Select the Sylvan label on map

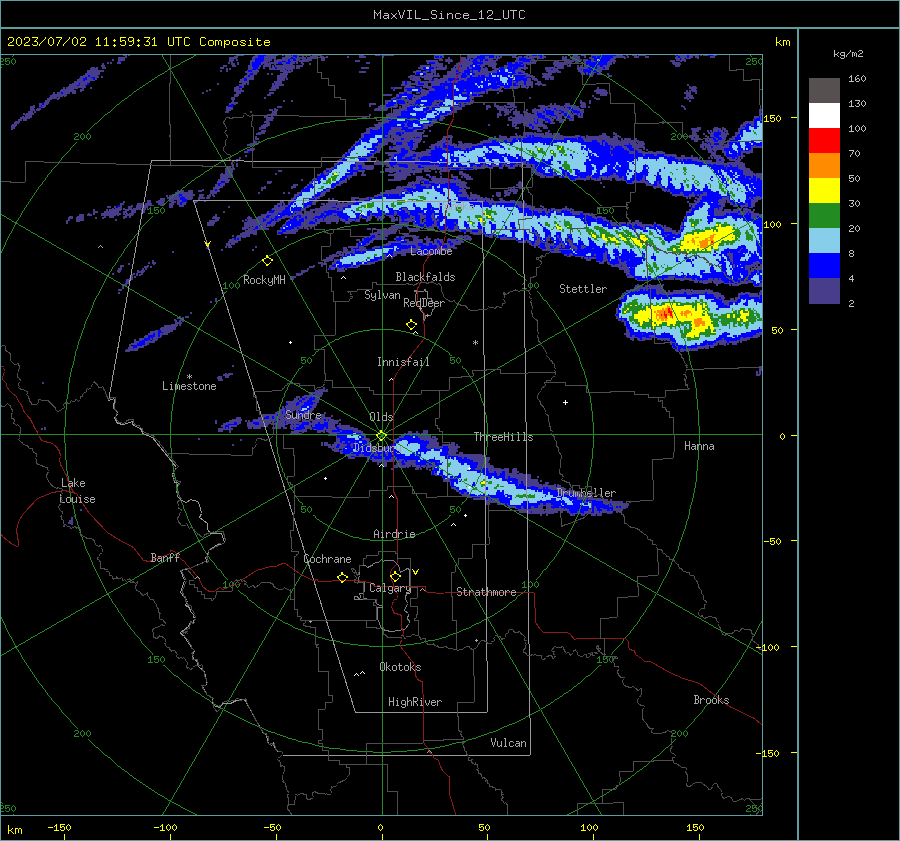click(382, 295)
